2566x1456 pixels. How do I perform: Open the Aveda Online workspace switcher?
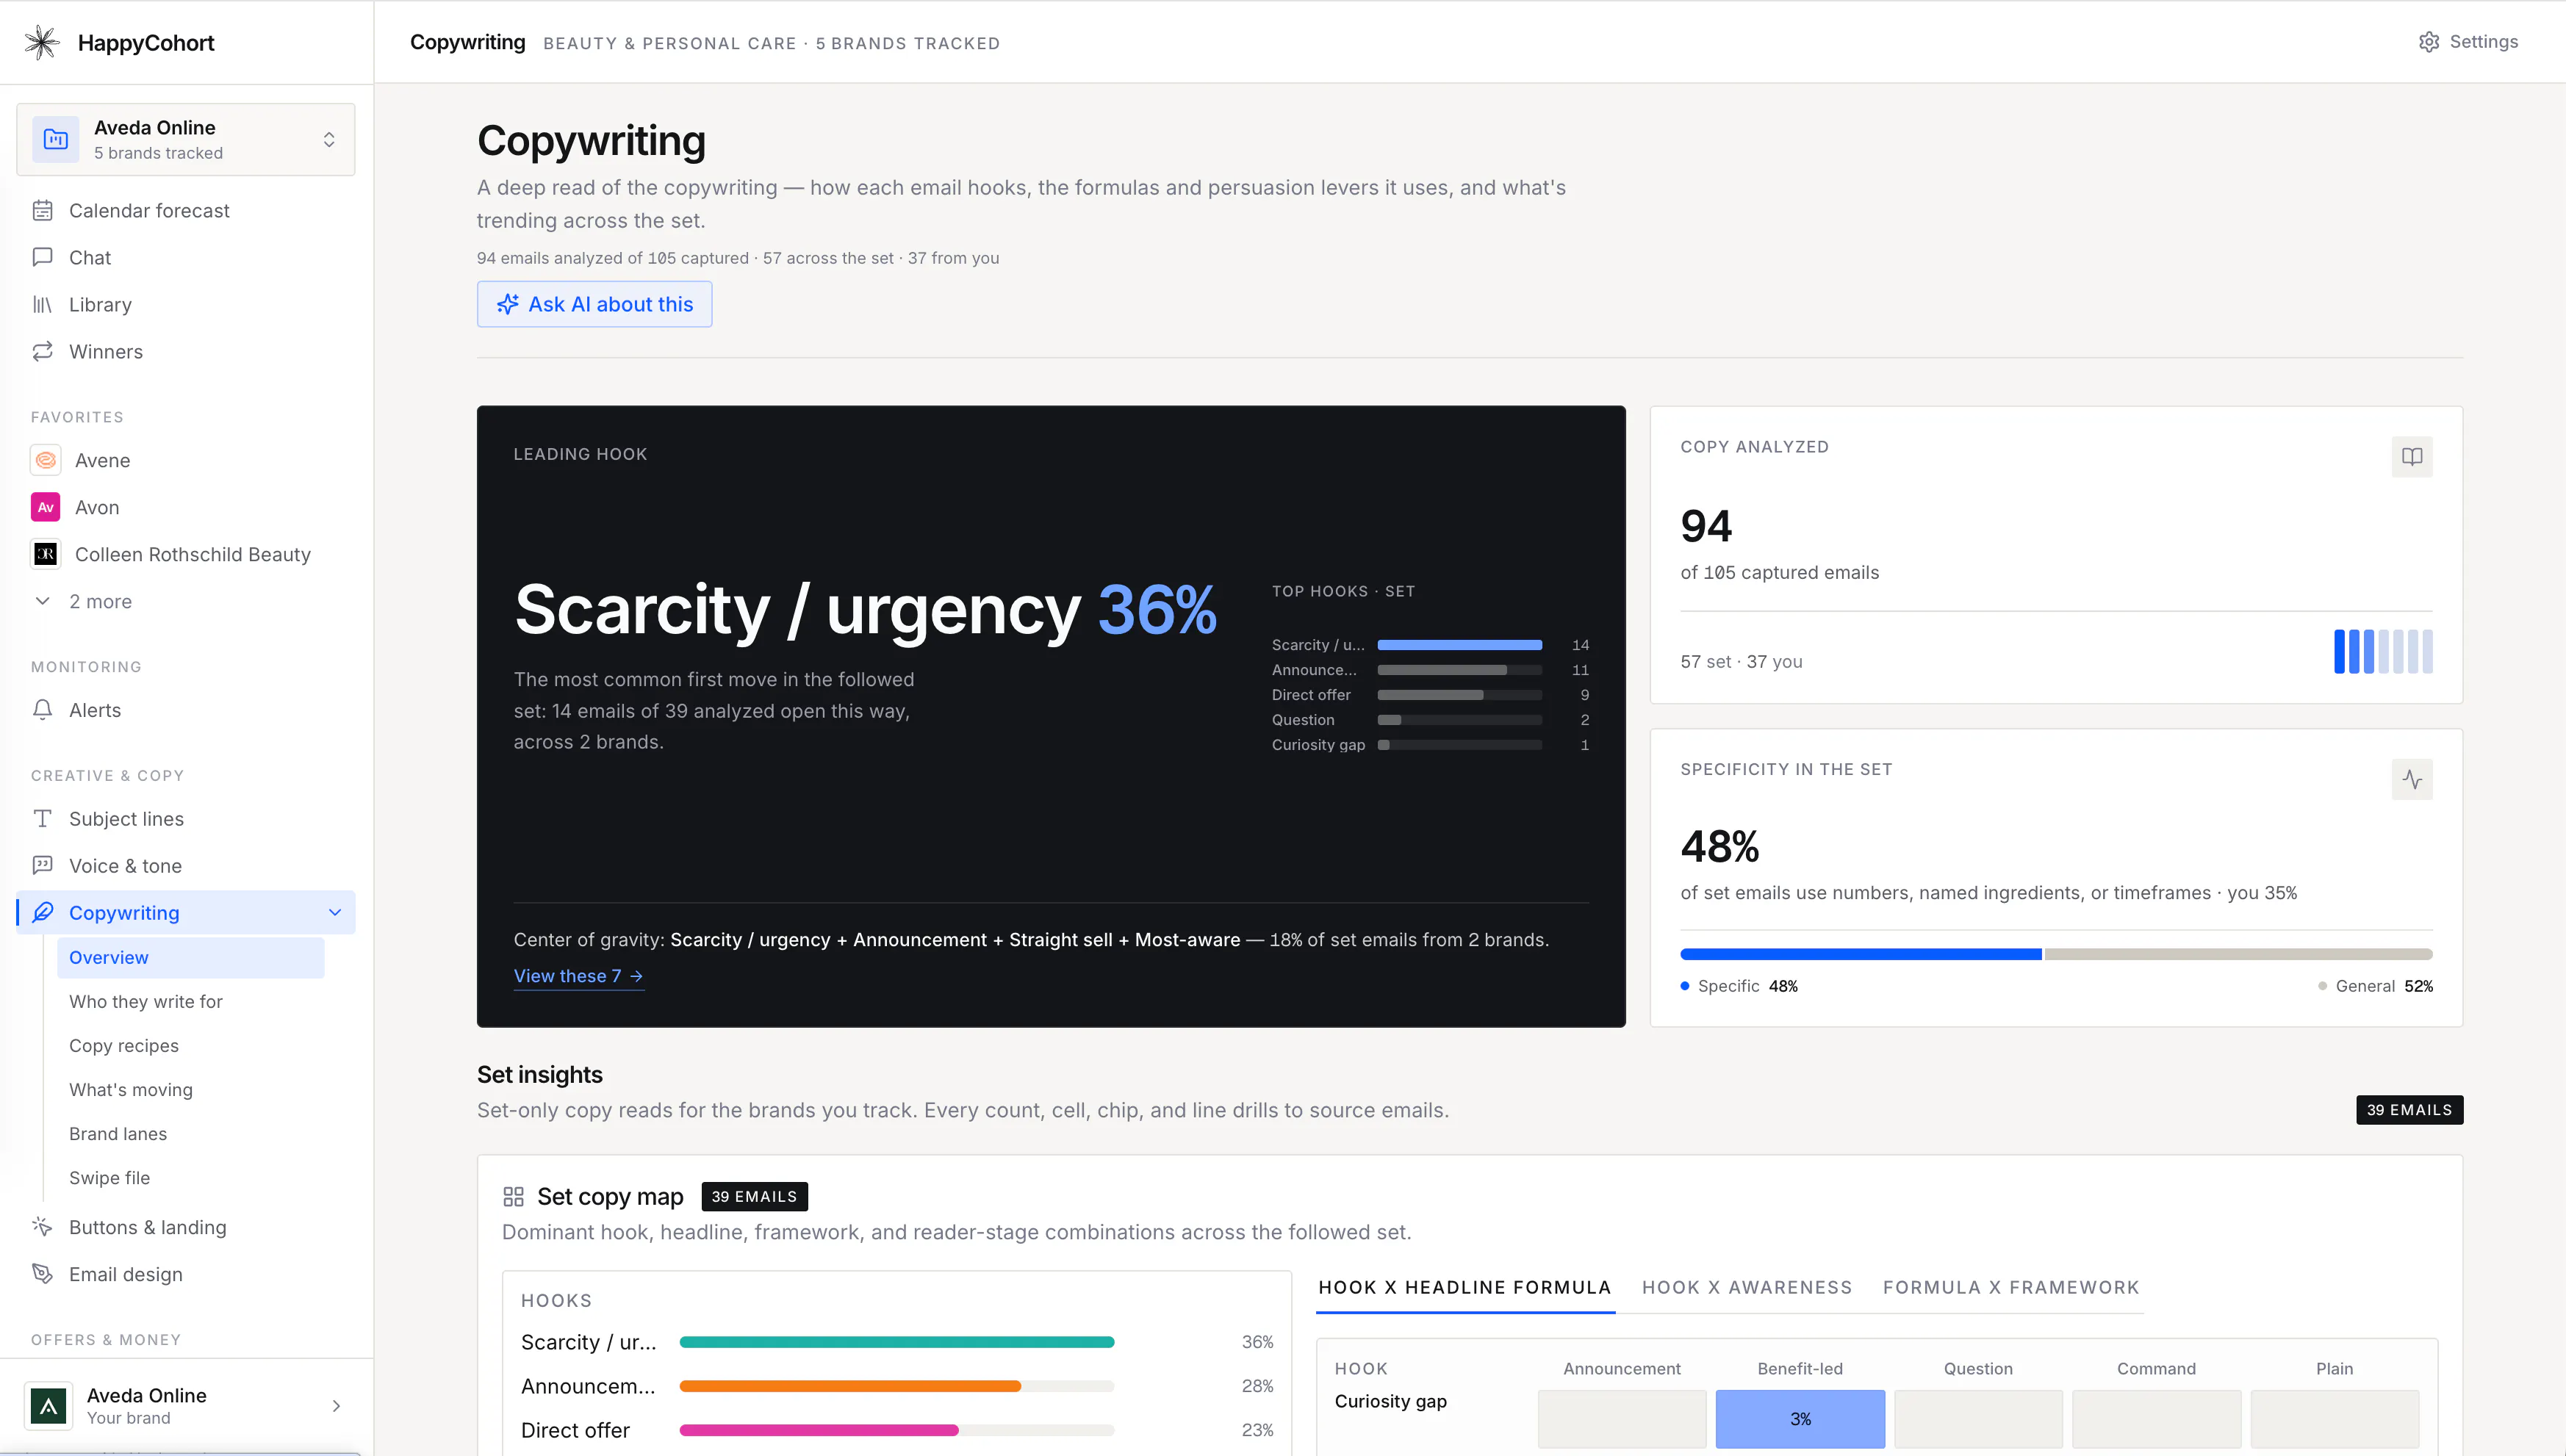pos(186,140)
